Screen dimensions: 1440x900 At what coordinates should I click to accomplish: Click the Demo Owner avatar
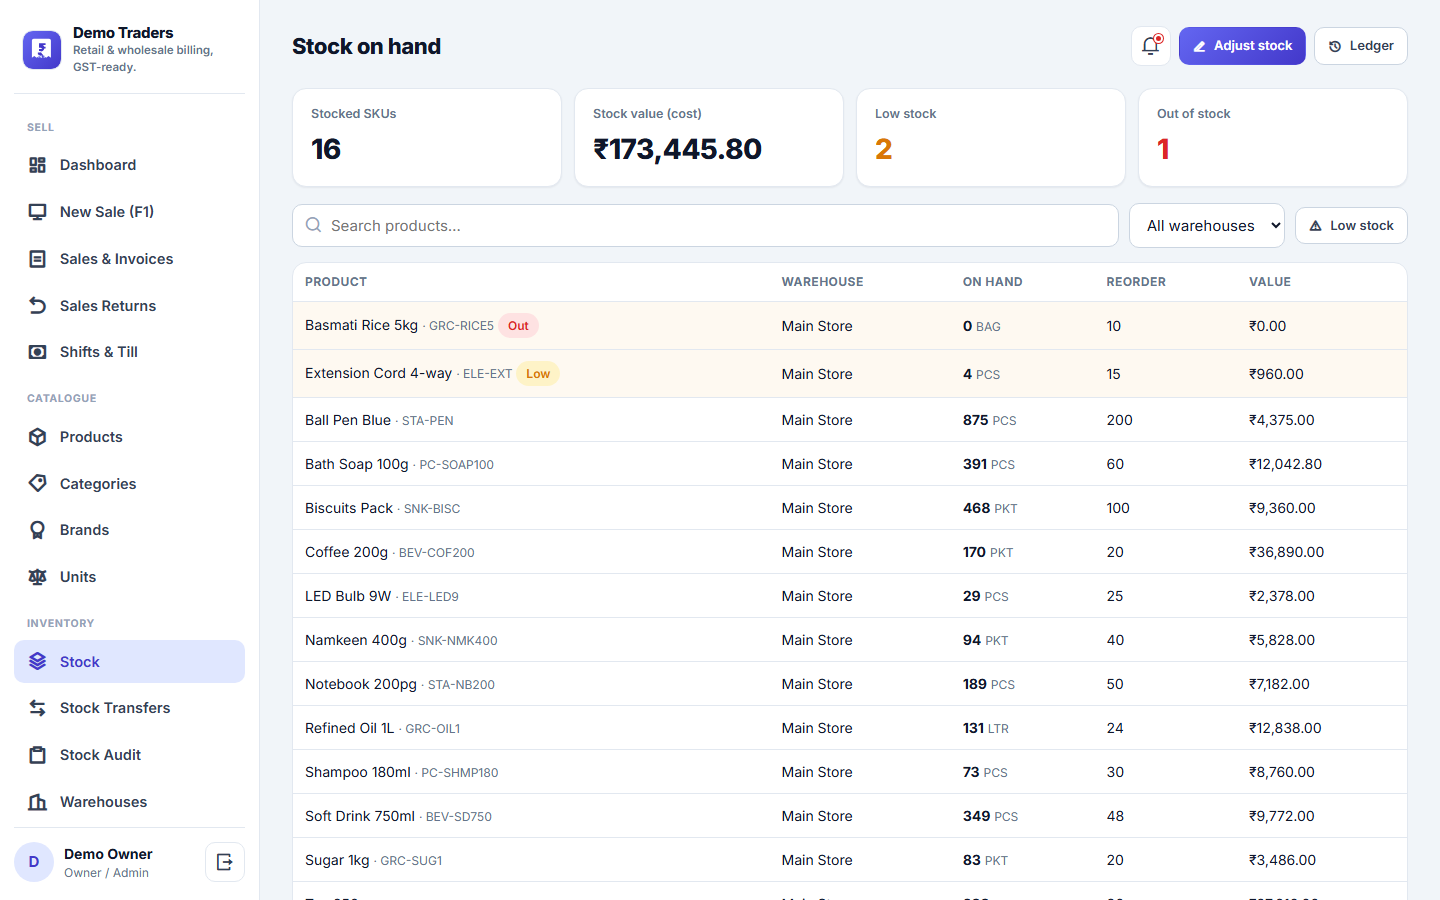tap(34, 862)
